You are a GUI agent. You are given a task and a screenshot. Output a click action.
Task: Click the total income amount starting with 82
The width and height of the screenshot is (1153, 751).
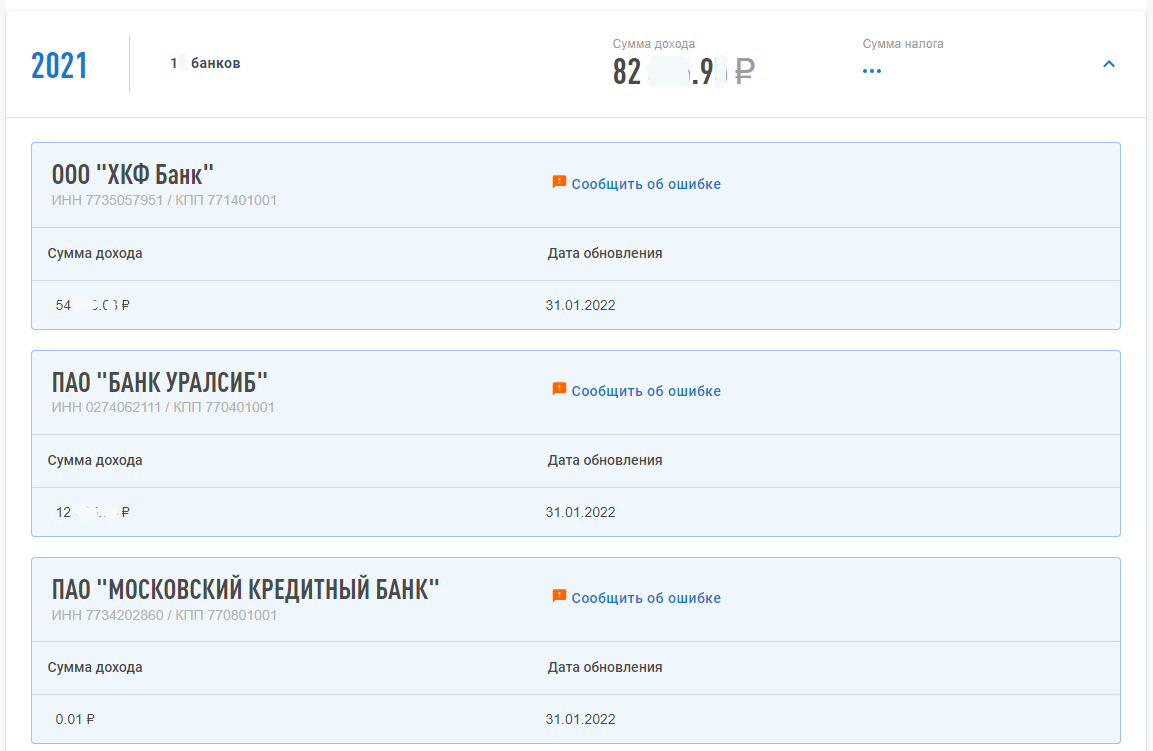(684, 71)
